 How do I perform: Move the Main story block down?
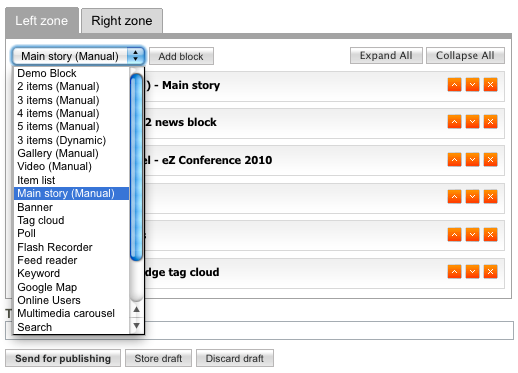pyautogui.click(x=472, y=85)
